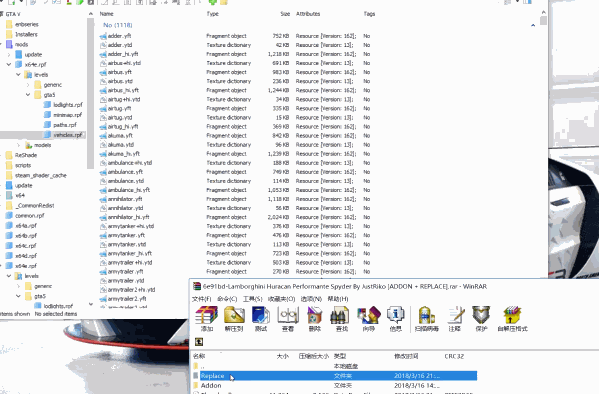Sort OpenIV file list by Name column
The width and height of the screenshot is (599, 394).
(x=107, y=14)
